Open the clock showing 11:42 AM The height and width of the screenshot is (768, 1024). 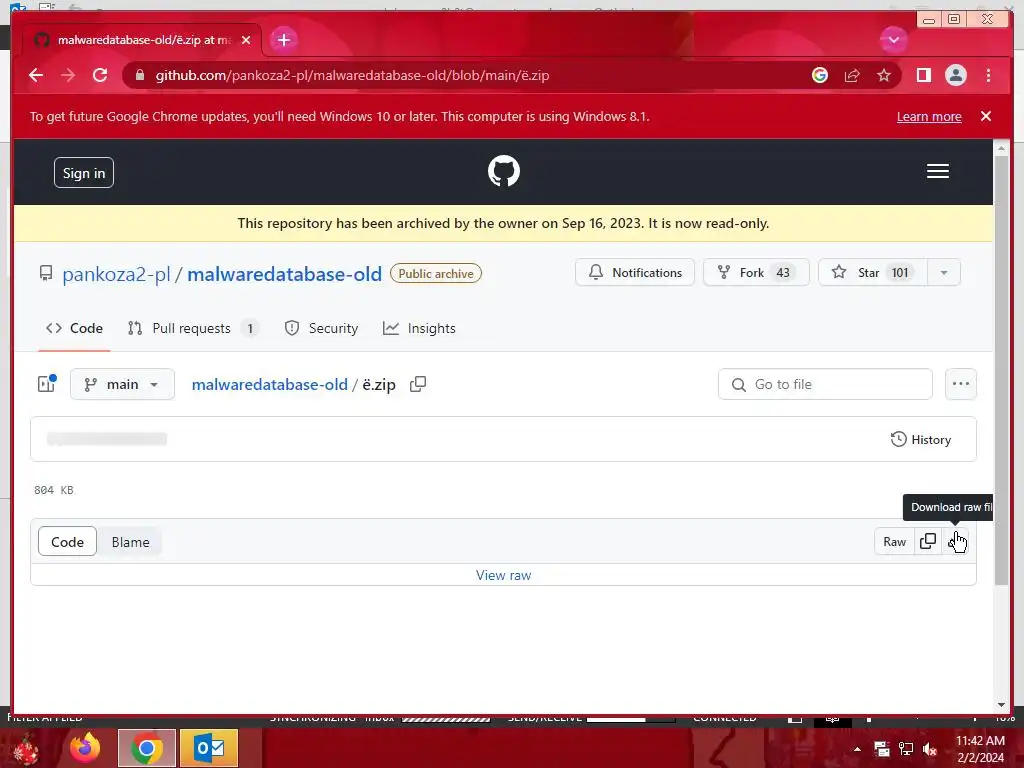[980, 749]
